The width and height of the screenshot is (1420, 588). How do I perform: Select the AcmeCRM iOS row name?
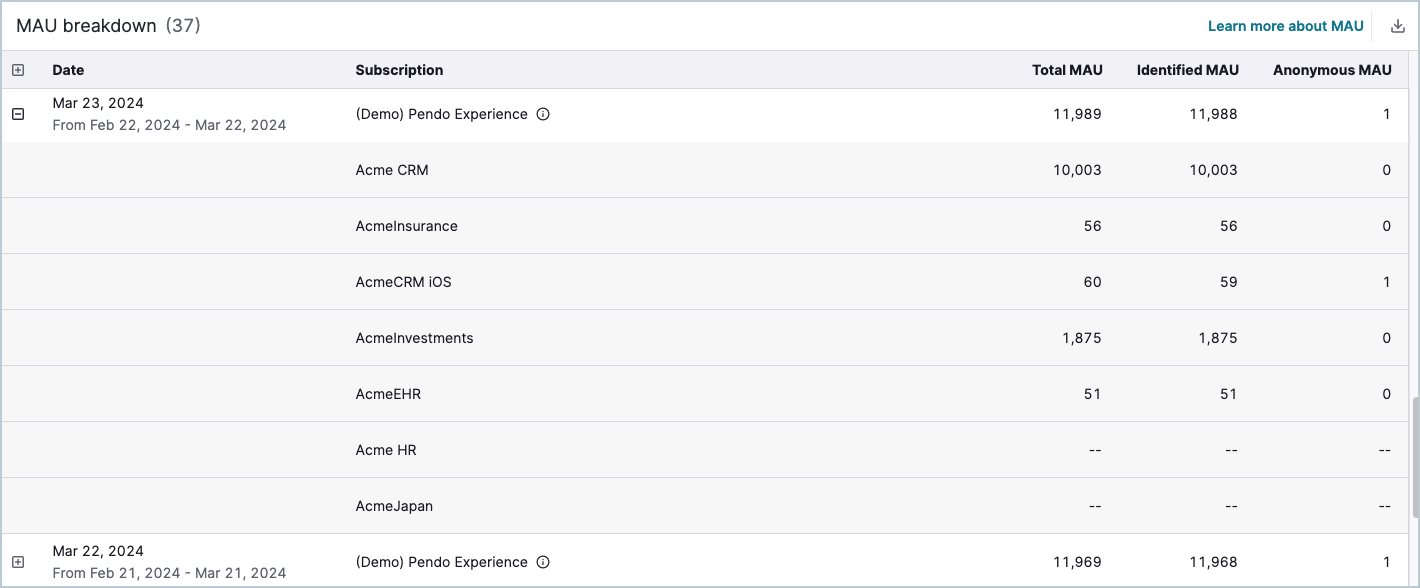(403, 282)
